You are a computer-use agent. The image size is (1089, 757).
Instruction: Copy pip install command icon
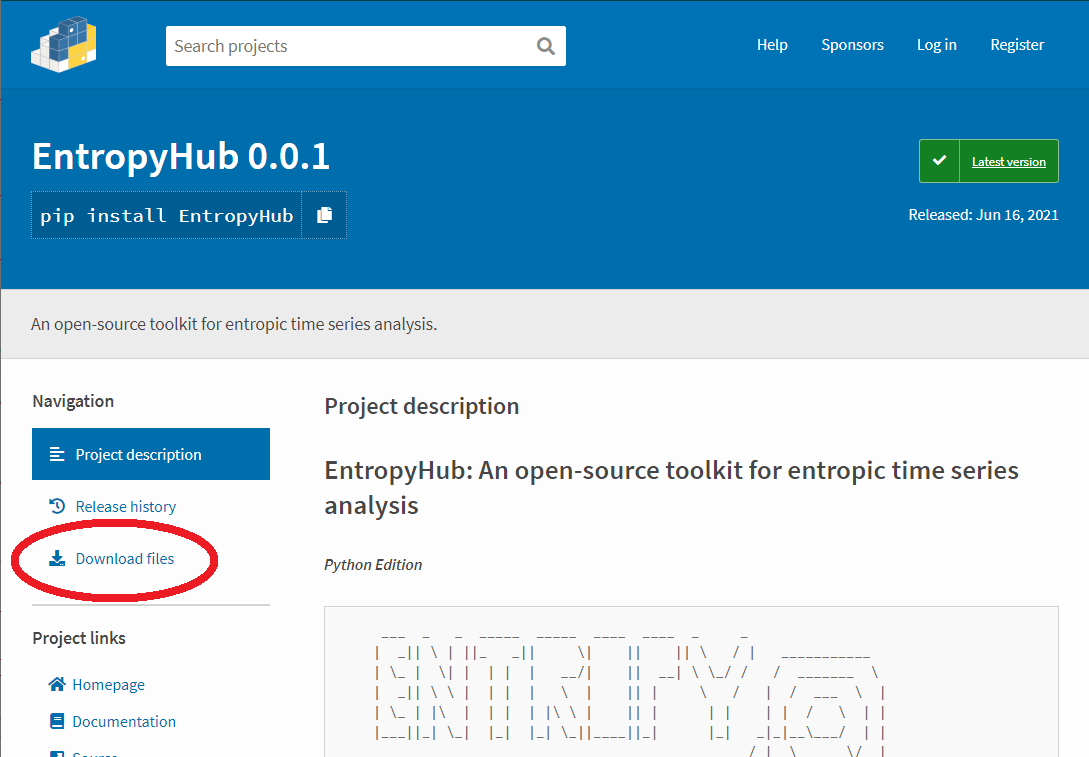pos(324,215)
